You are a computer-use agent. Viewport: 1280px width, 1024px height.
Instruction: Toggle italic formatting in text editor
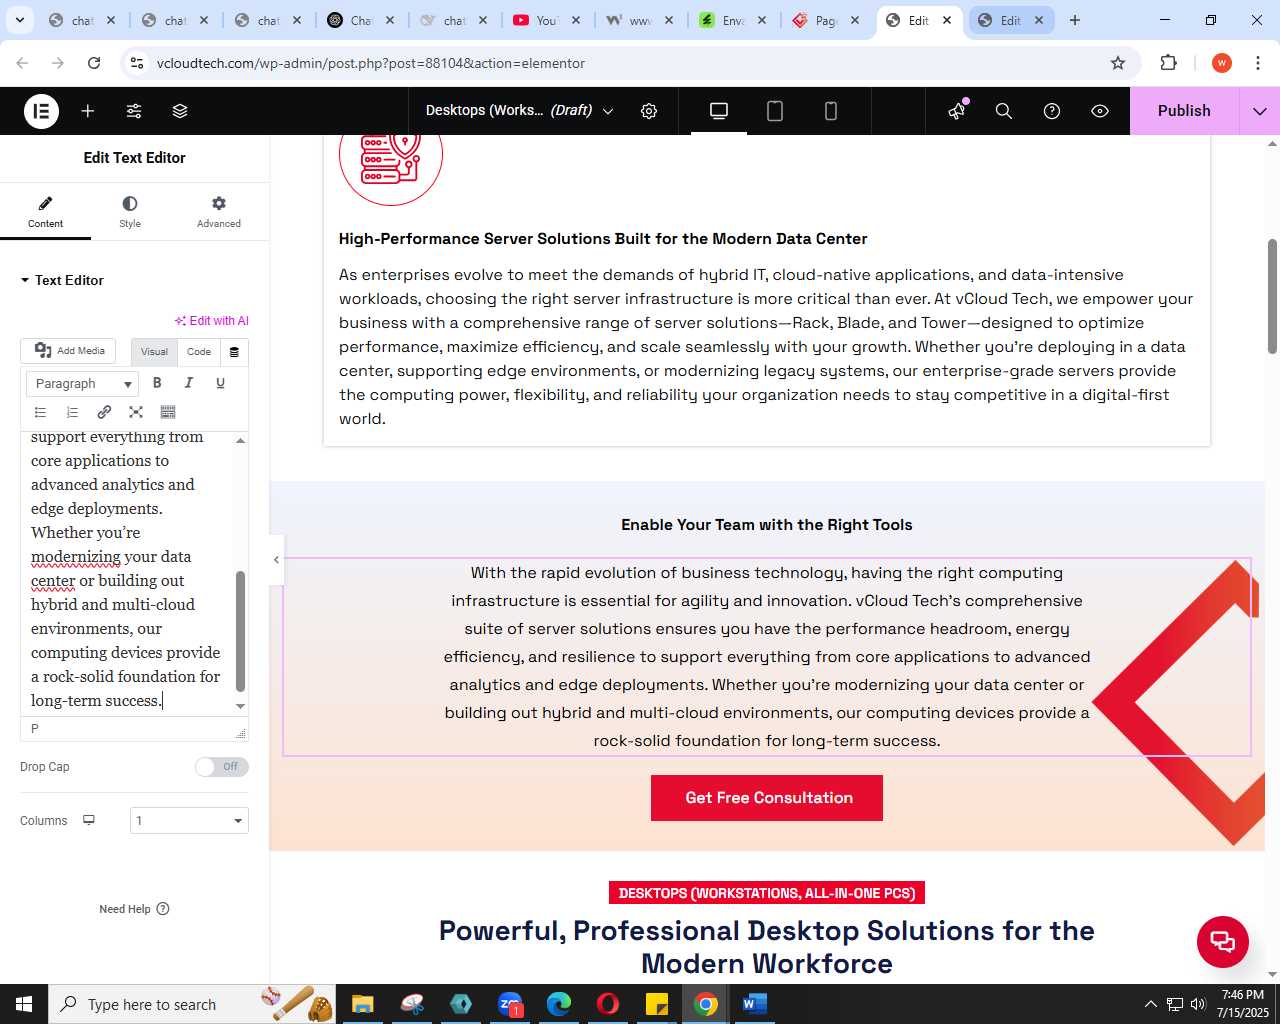[x=189, y=383]
